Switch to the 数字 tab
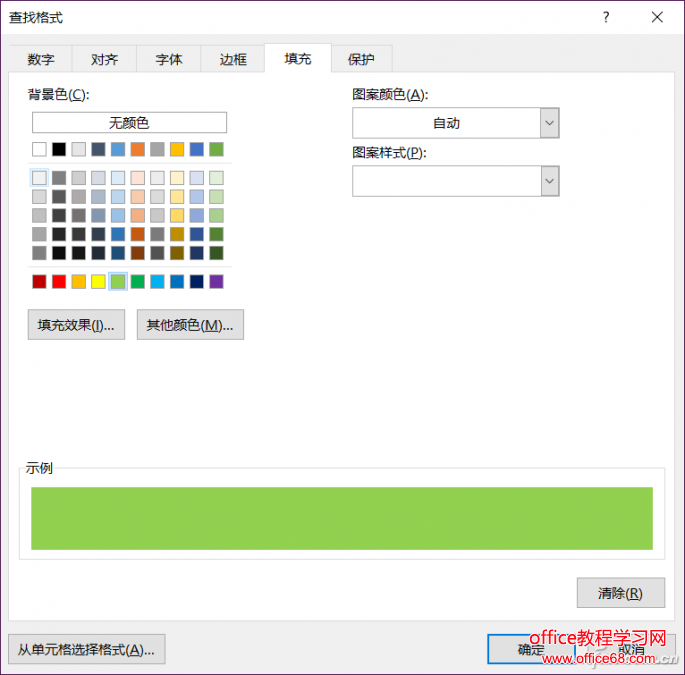The width and height of the screenshot is (685, 675). pyautogui.click(x=41, y=59)
